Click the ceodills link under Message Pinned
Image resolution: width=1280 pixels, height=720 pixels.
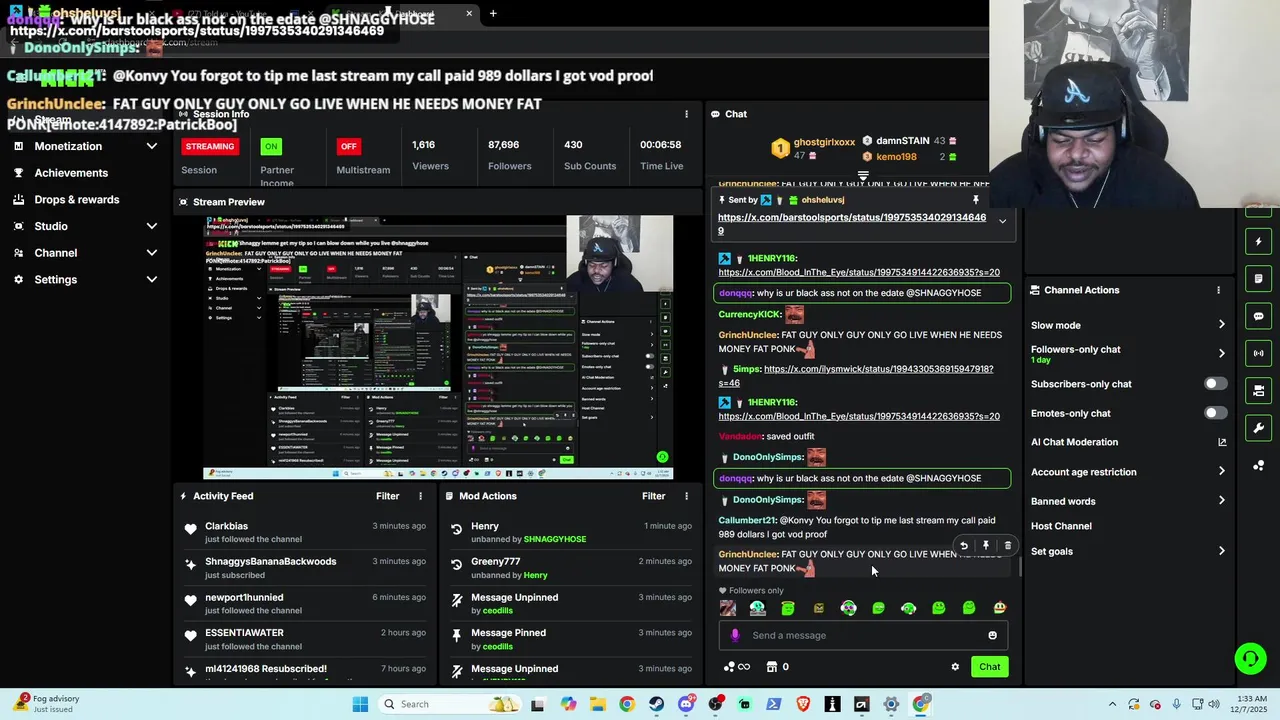click(x=497, y=646)
